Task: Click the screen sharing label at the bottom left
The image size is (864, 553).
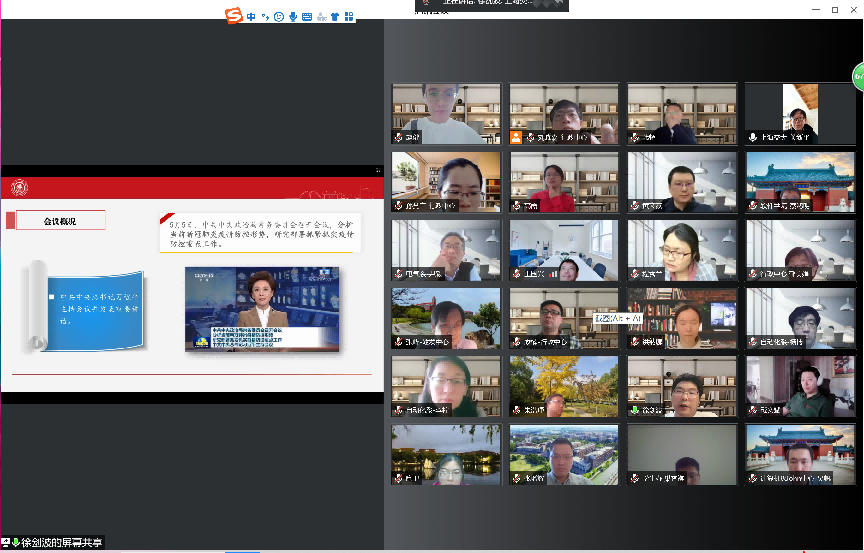Action: [53, 543]
